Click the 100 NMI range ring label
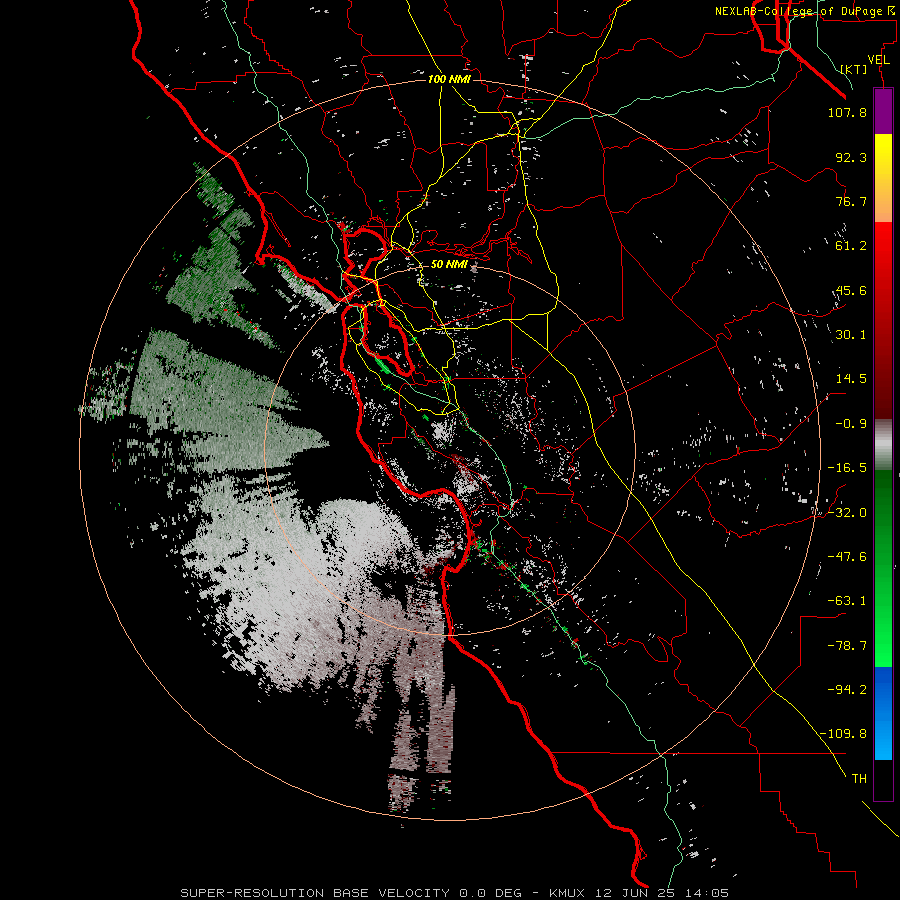Image resolution: width=900 pixels, height=900 pixels. pos(449,79)
